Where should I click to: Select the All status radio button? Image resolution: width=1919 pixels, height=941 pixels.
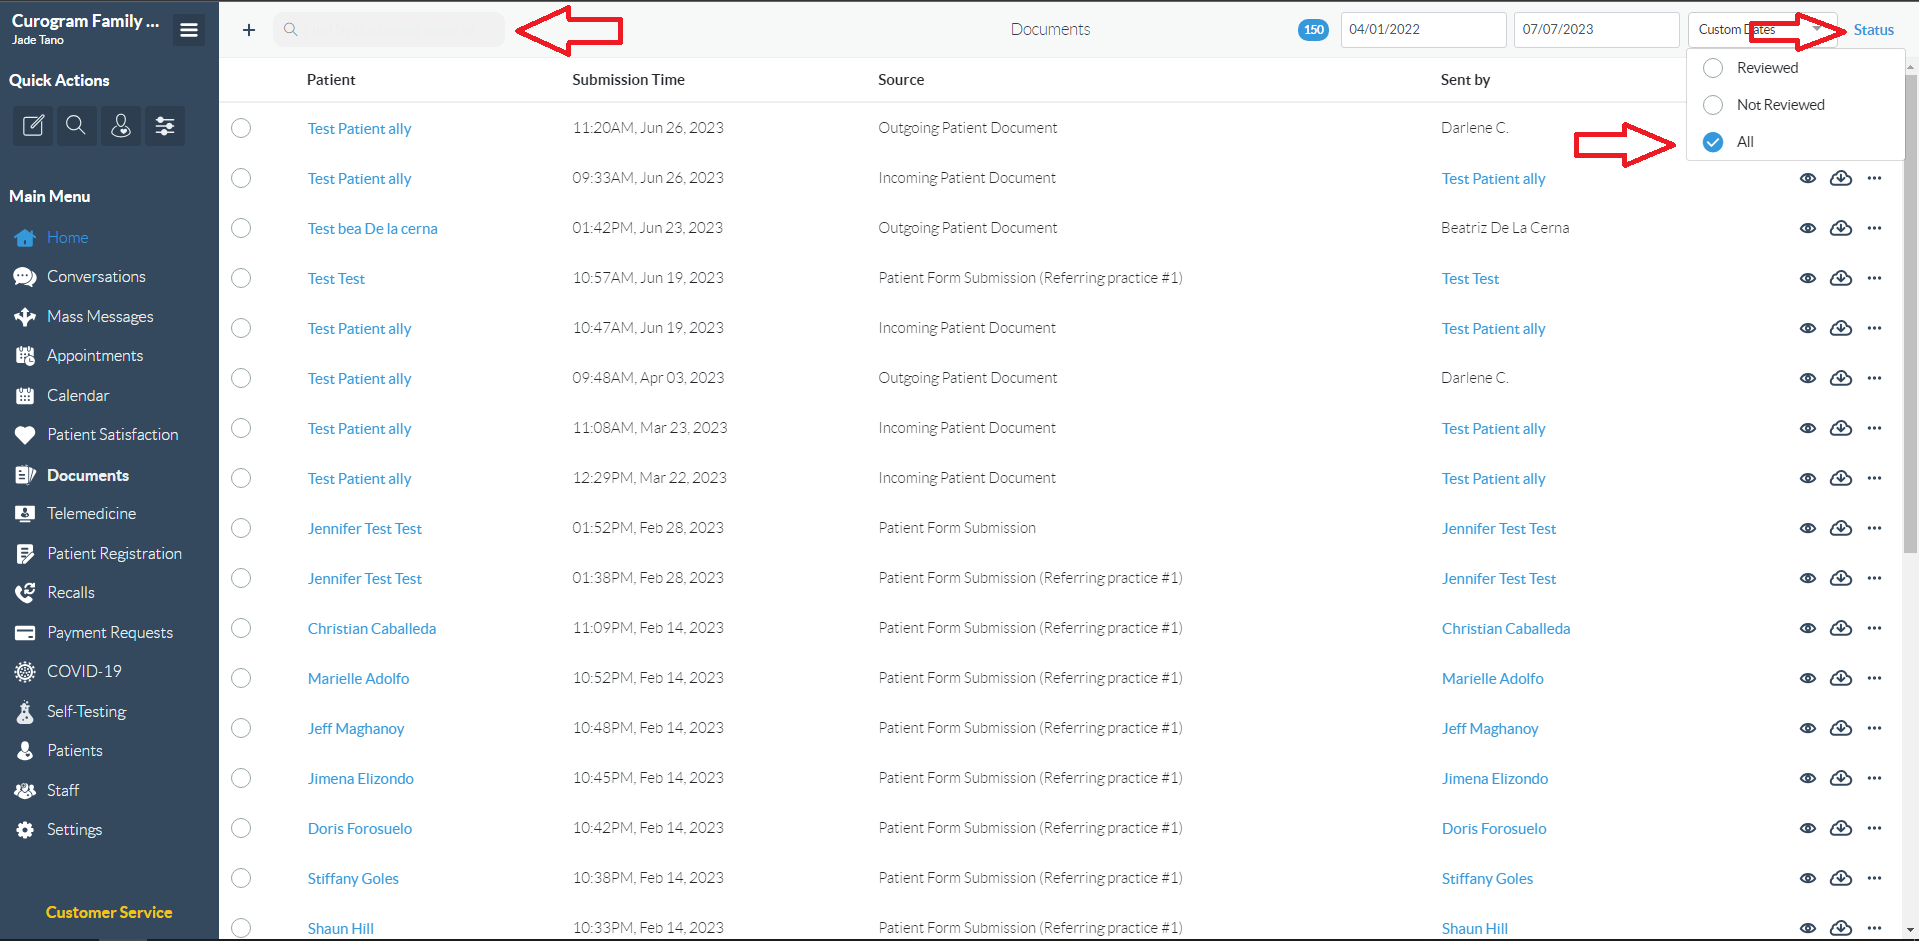1713,141
